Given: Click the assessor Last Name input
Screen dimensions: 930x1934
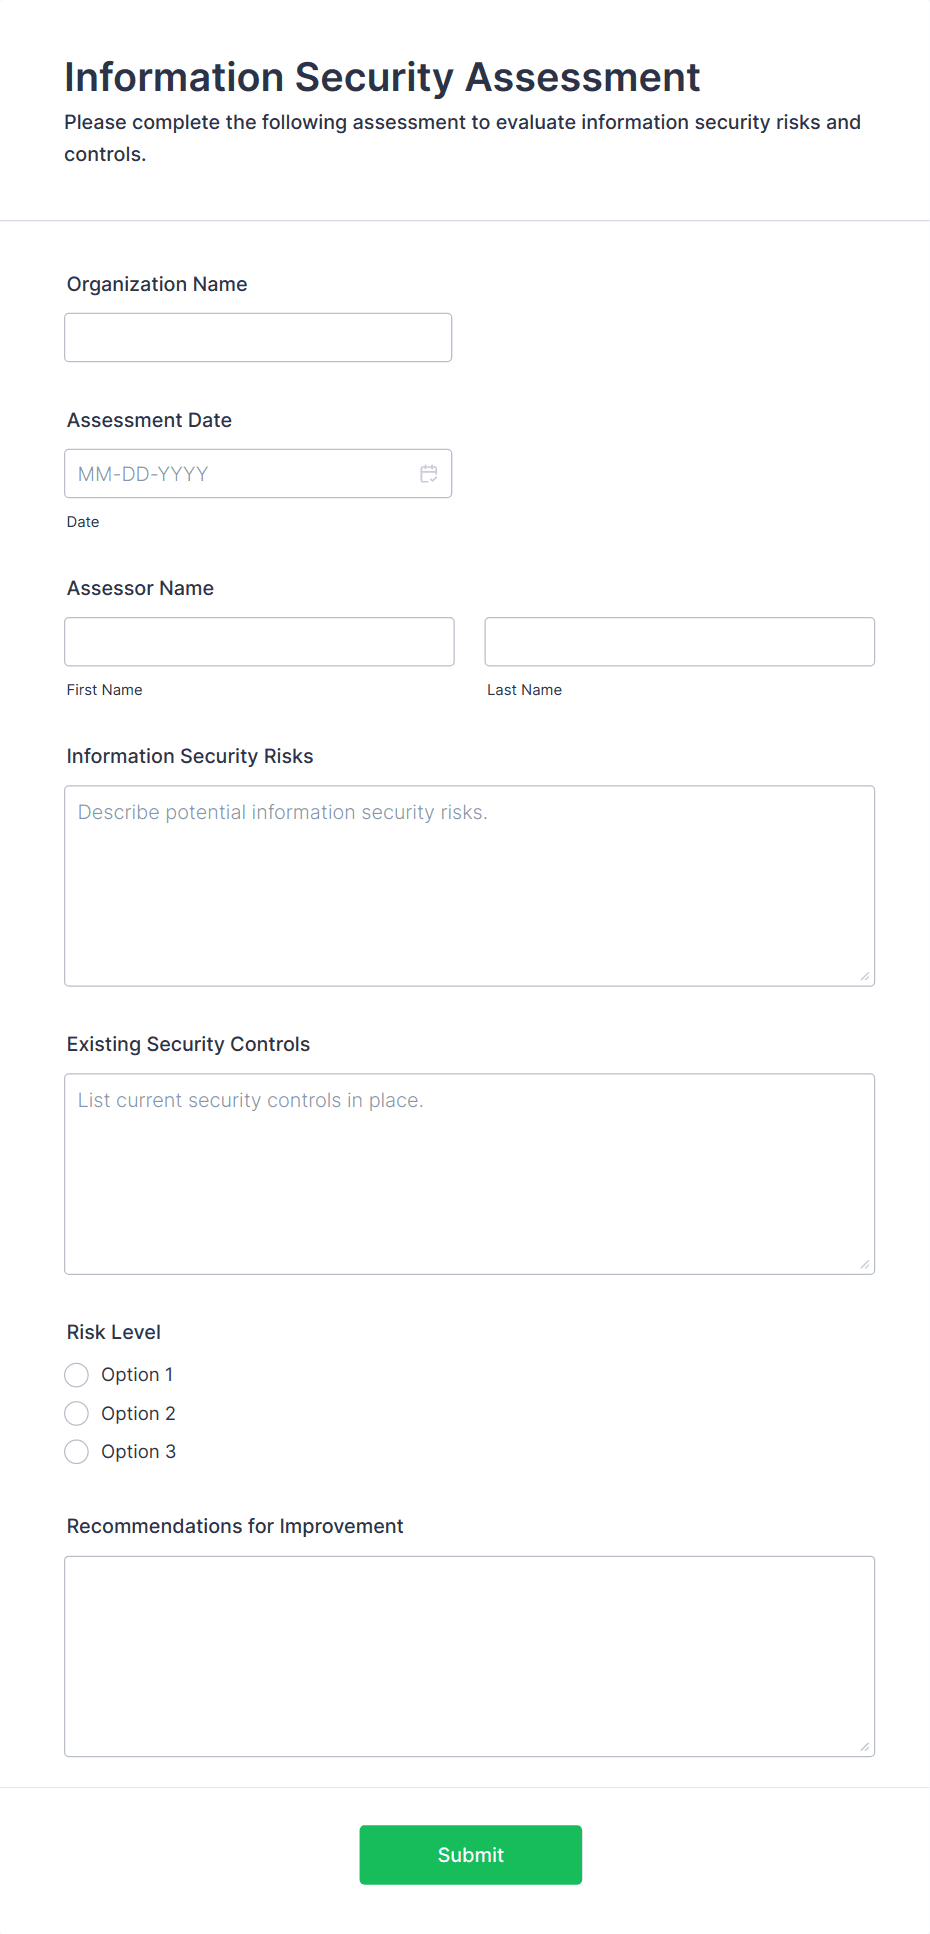Looking at the screenshot, I should tap(679, 642).
